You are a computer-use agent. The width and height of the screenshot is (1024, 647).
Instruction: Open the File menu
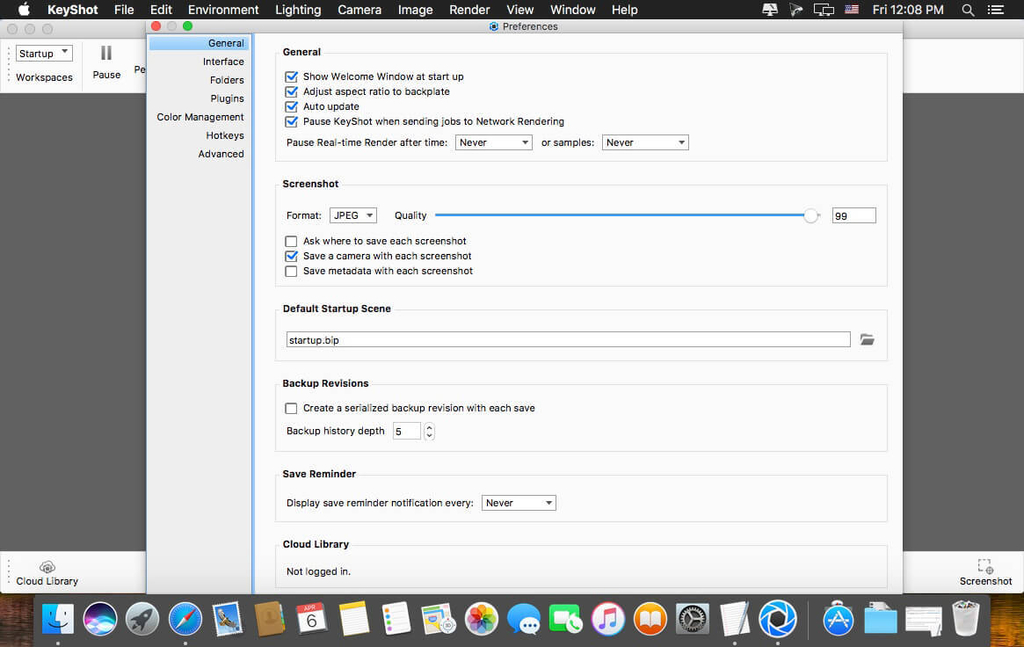click(x=123, y=10)
